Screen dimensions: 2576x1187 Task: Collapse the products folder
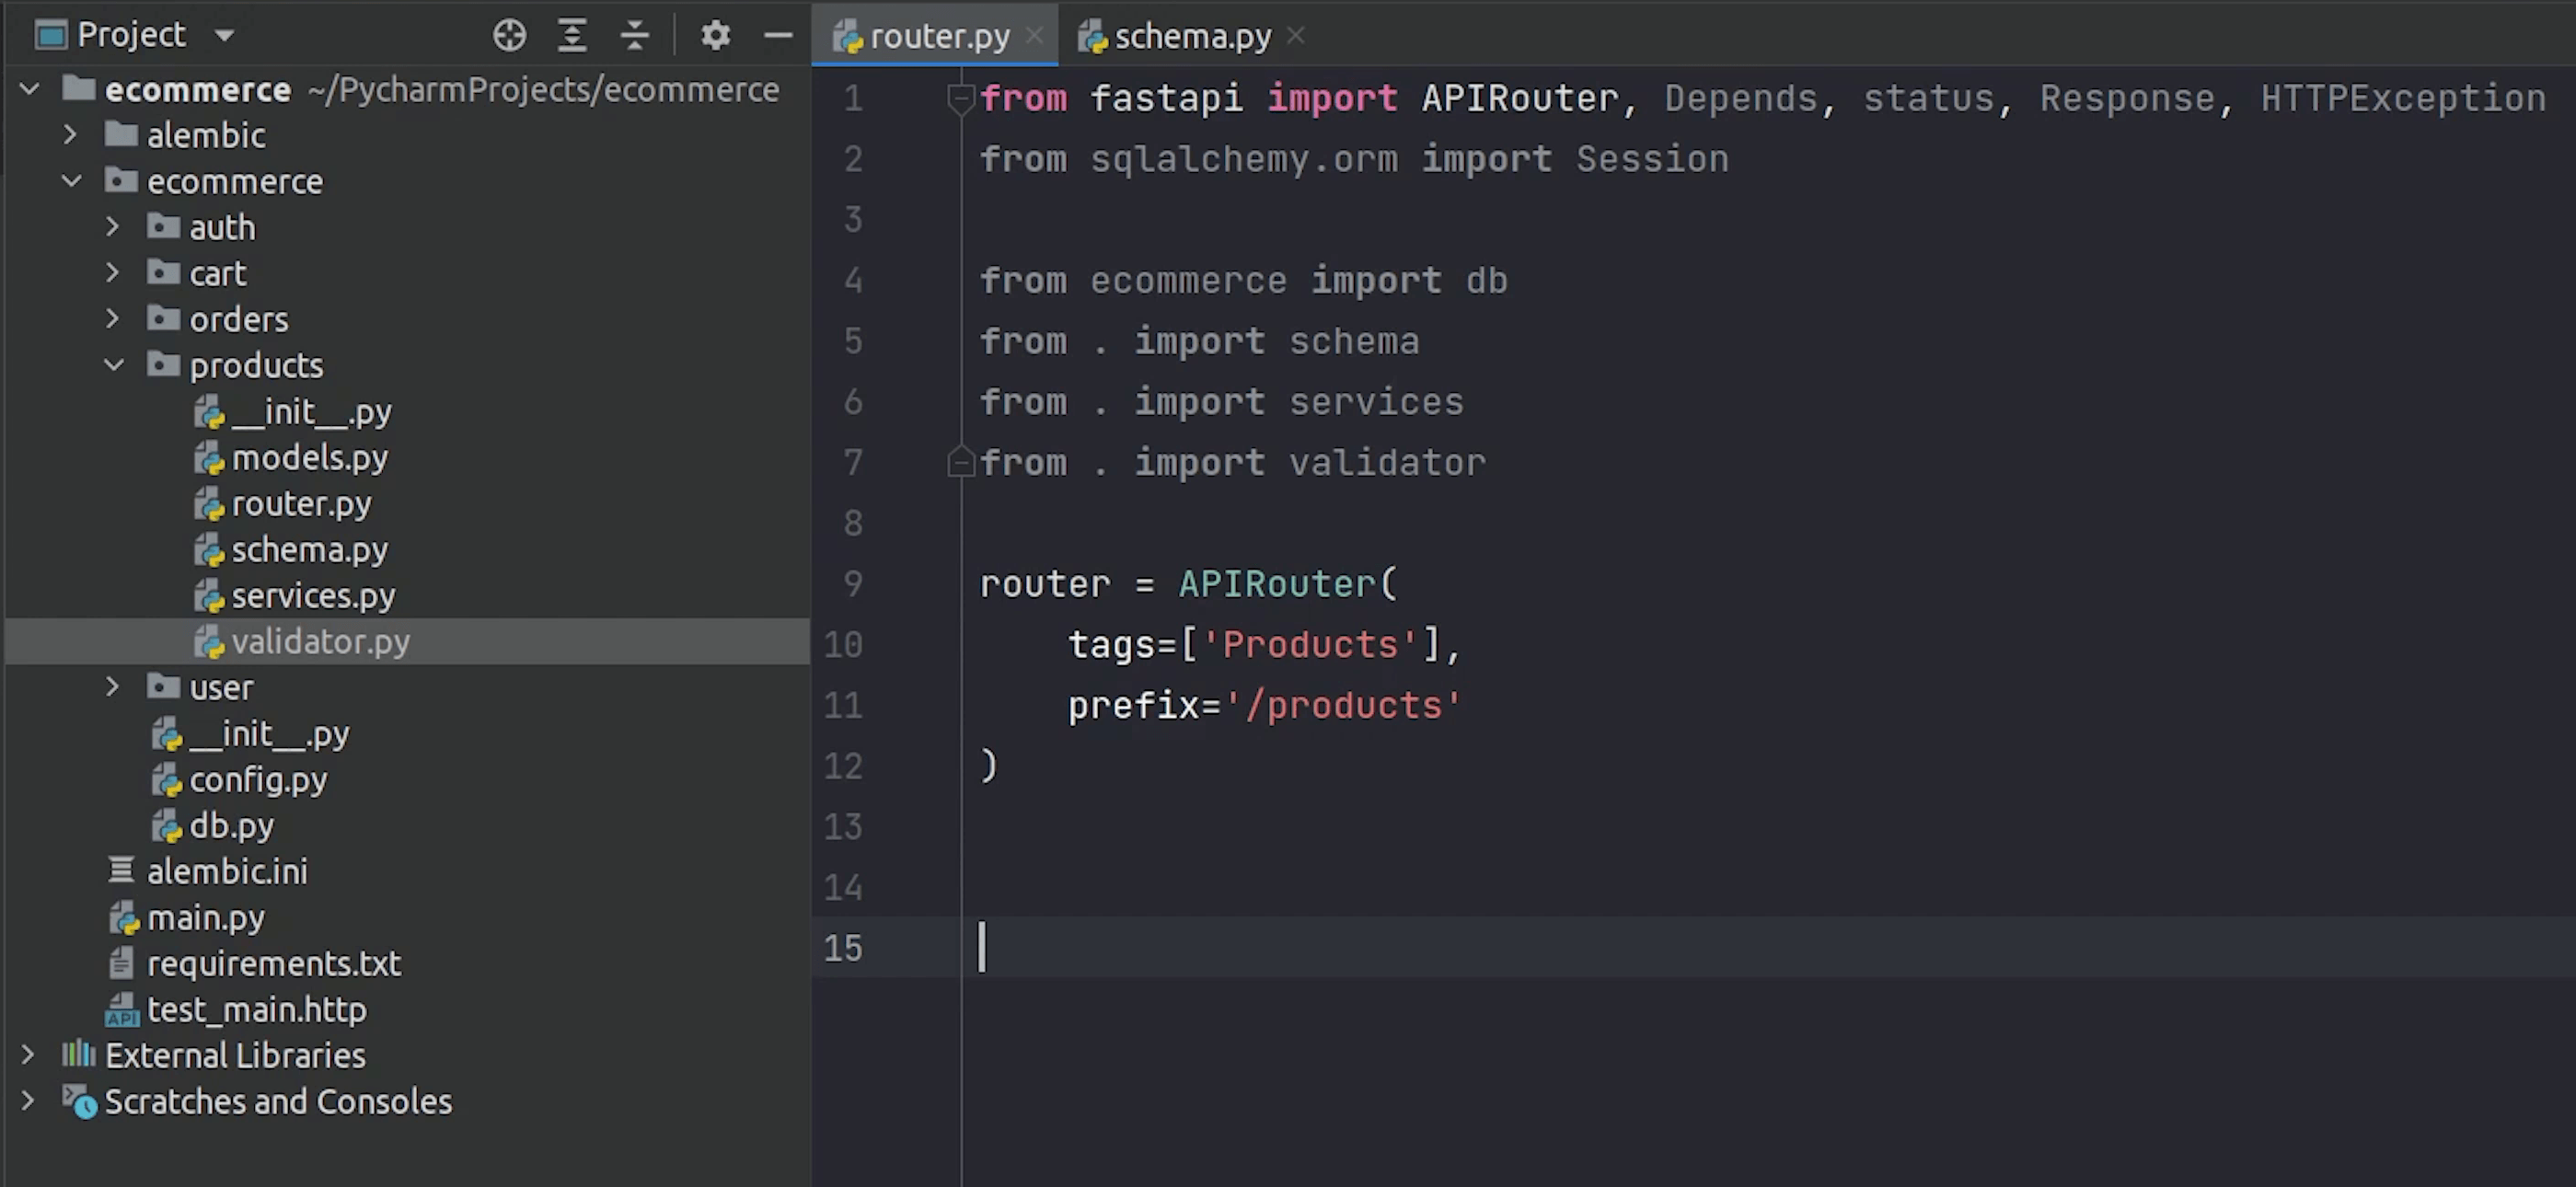[114, 365]
